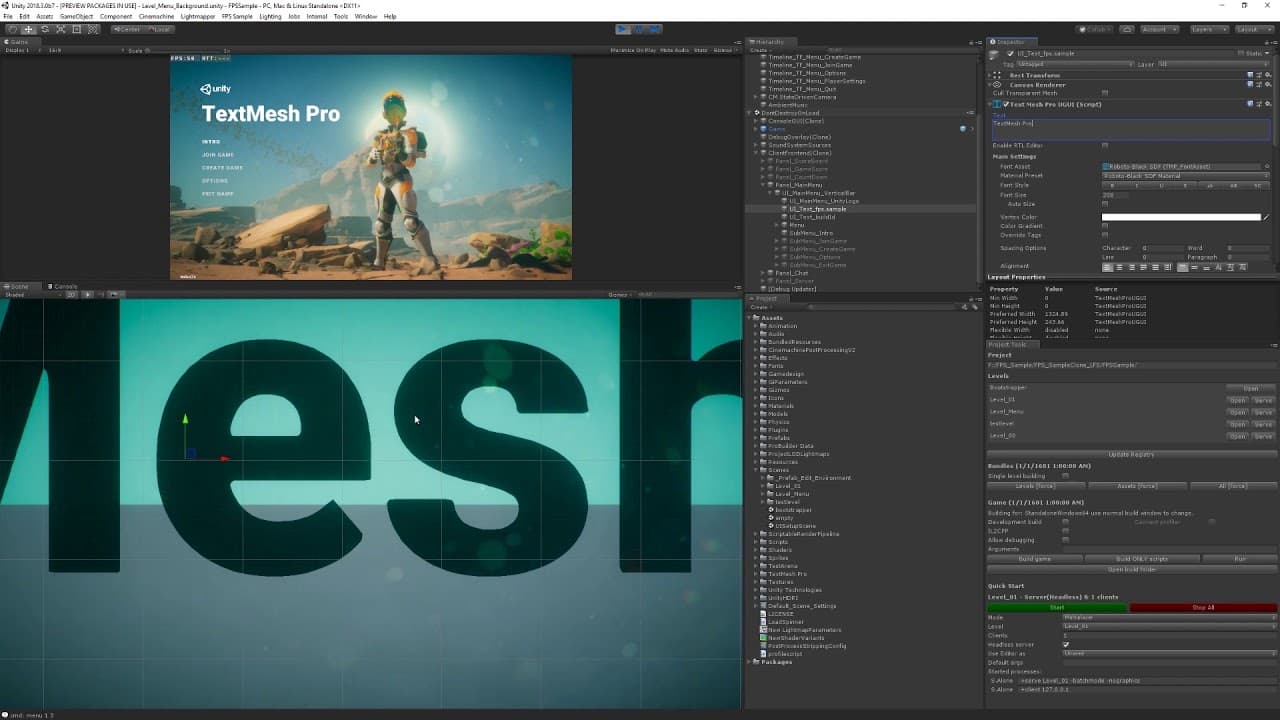Open the Material Preset dropdown

1186,176
